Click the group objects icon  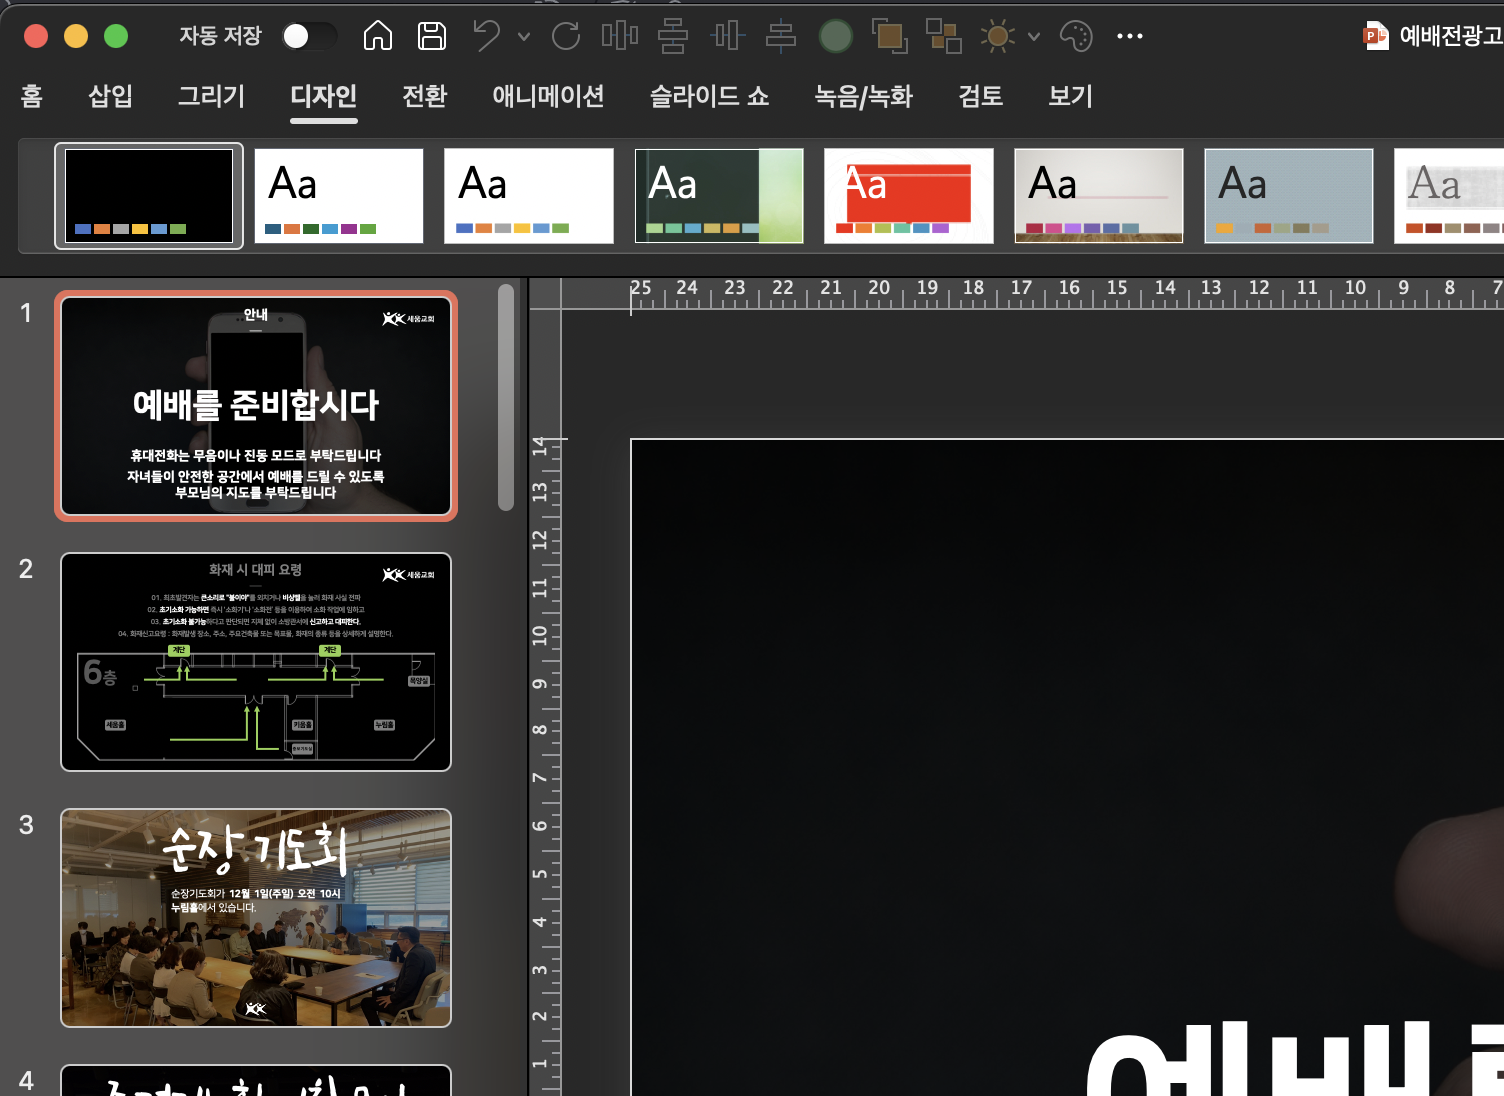pos(943,36)
